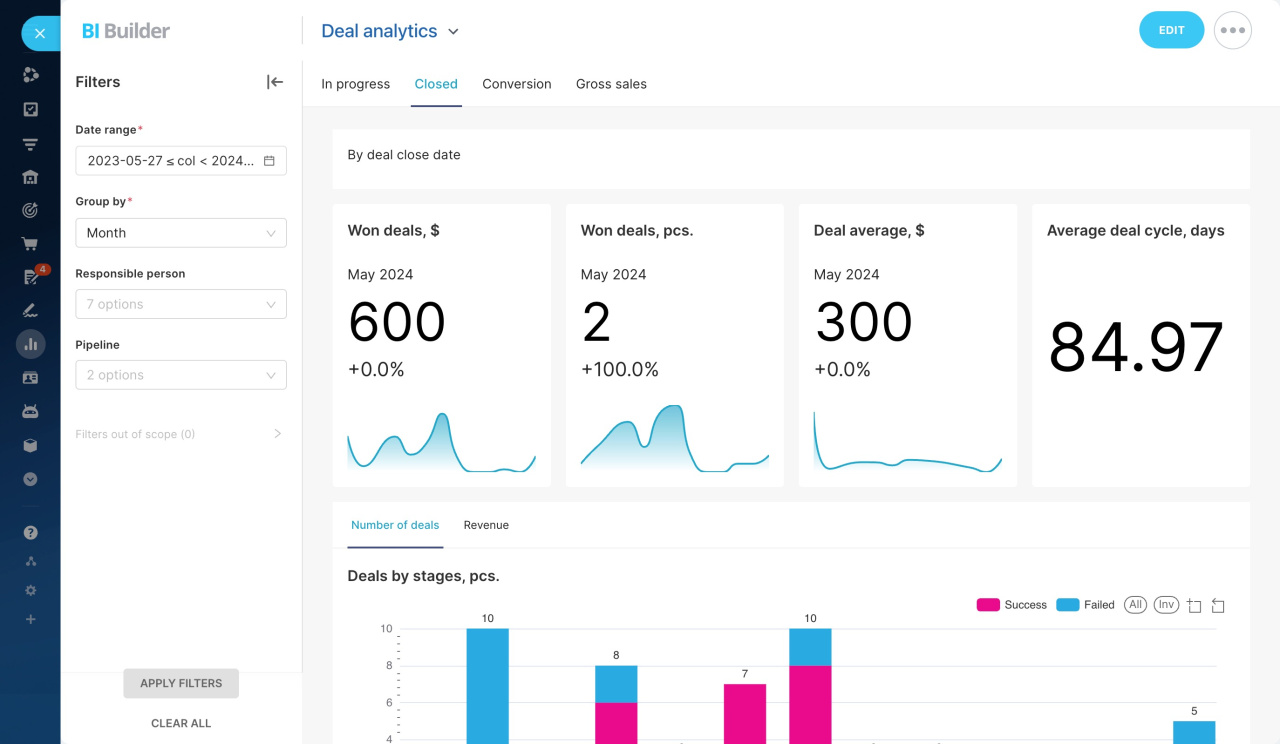Expand more sidebar items with the round chevron
The height and width of the screenshot is (744, 1280).
pos(31,479)
